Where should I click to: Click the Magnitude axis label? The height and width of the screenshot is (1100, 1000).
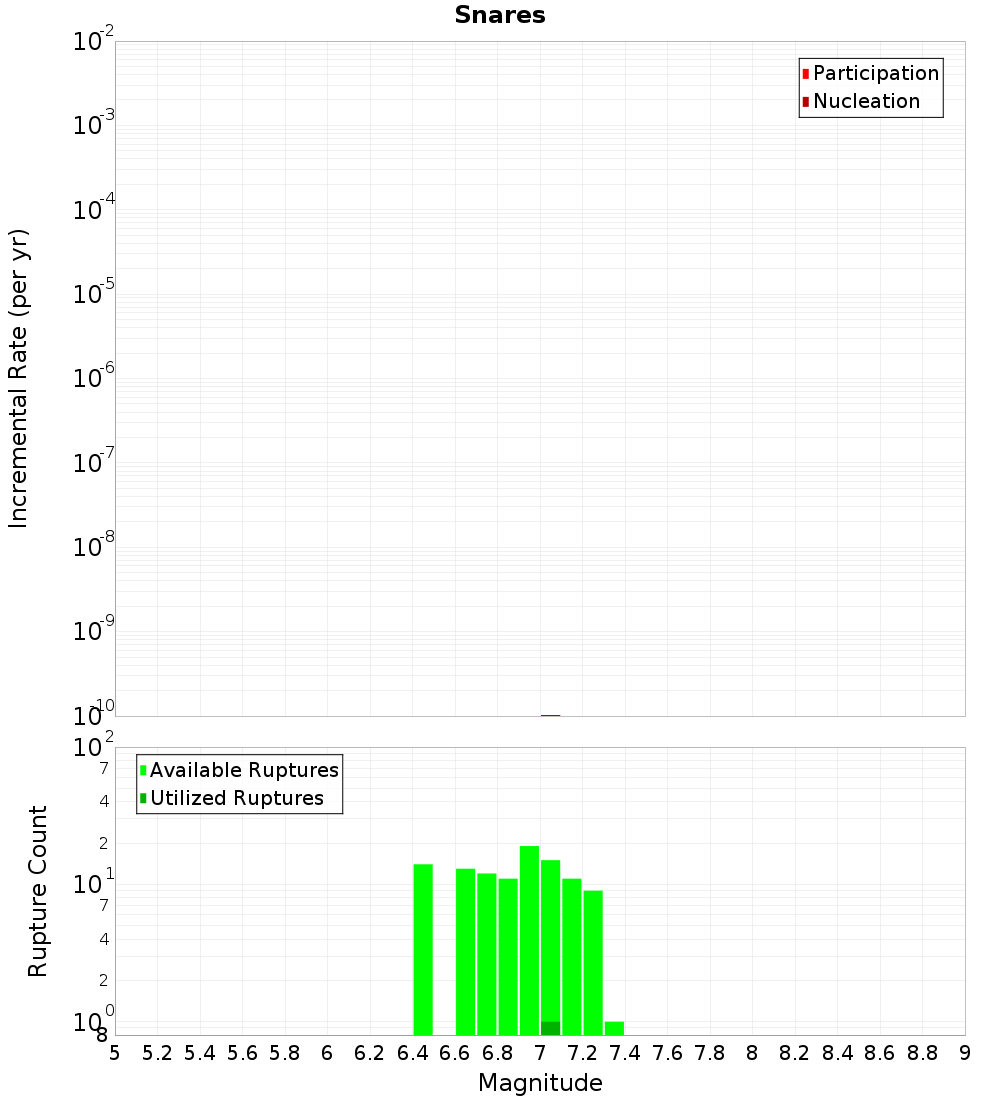click(540, 1082)
